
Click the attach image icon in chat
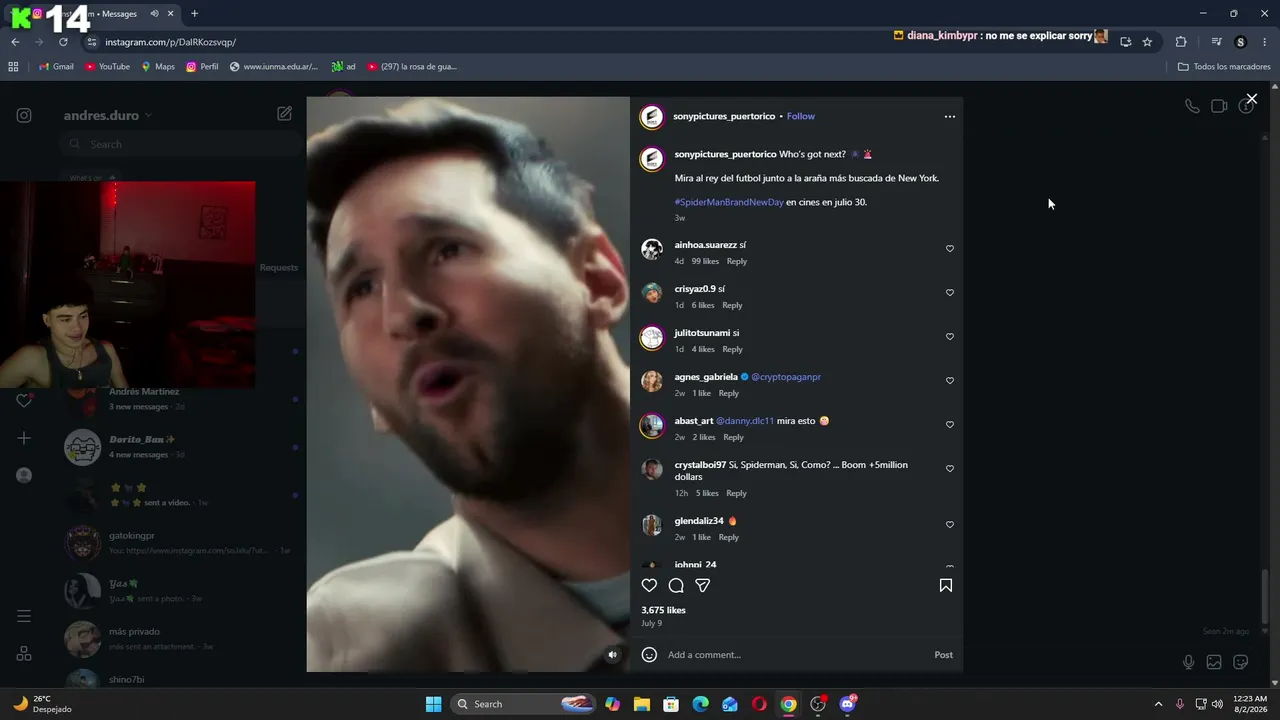click(1214, 662)
